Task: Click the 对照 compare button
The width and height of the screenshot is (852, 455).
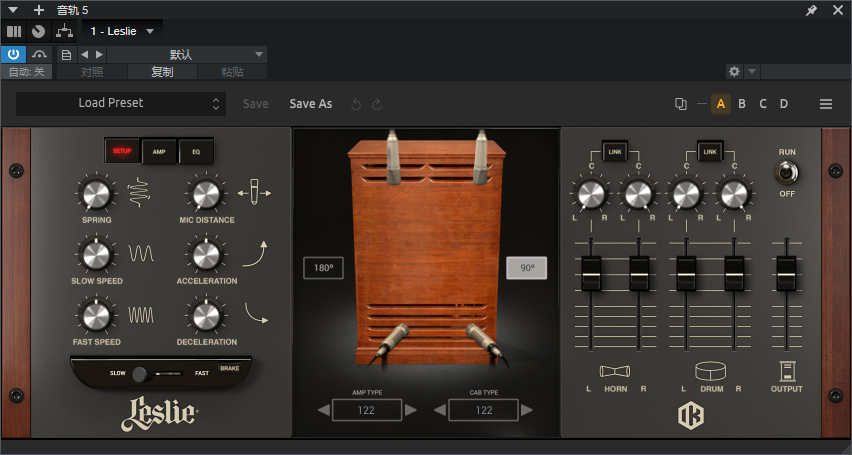Action: (92, 72)
